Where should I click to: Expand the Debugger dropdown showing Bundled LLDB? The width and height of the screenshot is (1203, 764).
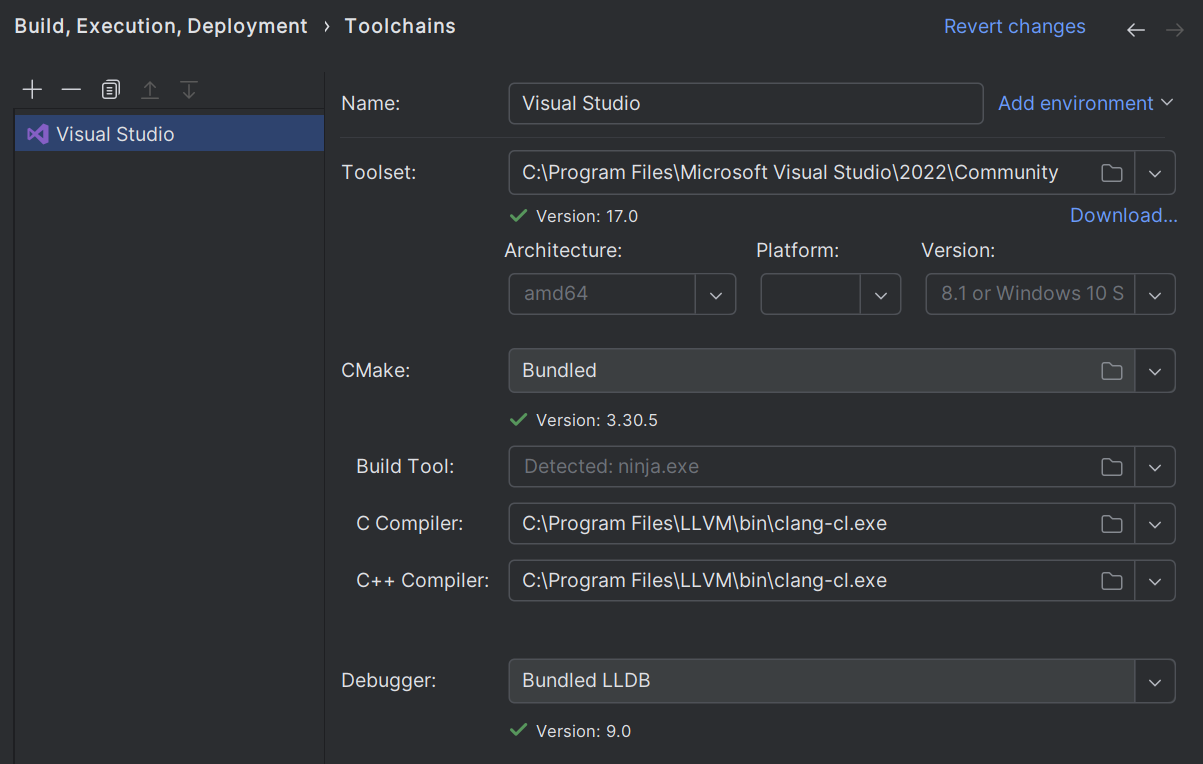click(x=1155, y=681)
